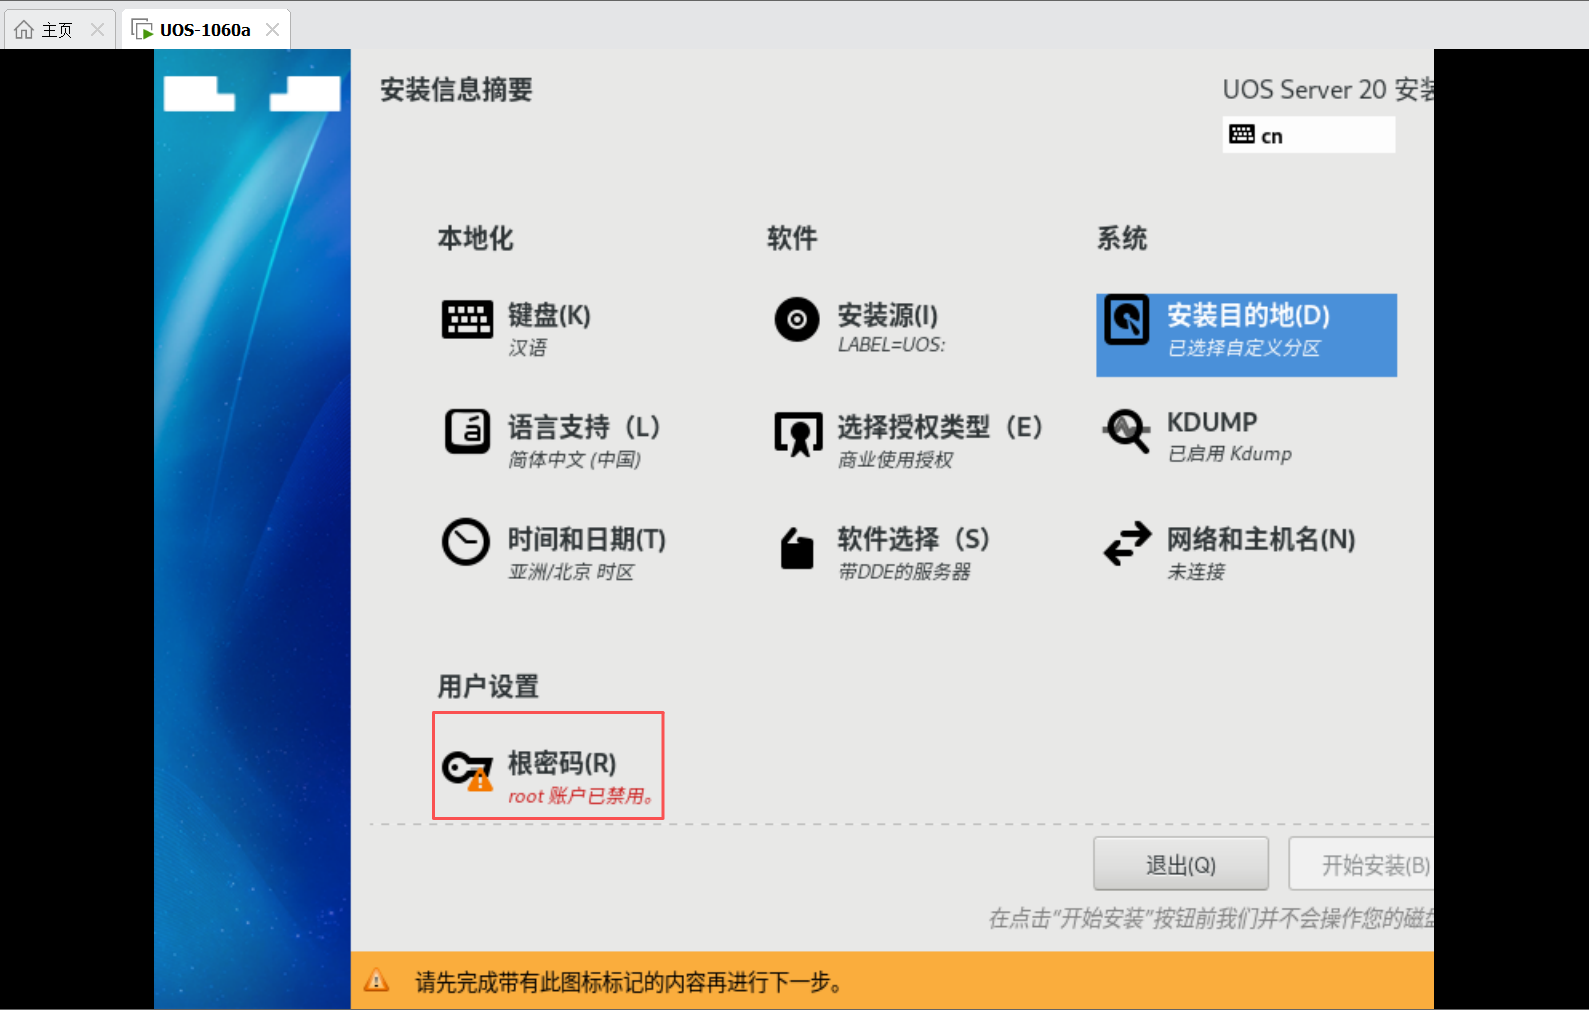The height and width of the screenshot is (1010, 1589).
Task: Click the 安装信息摘要 heading
Action: coord(456,90)
